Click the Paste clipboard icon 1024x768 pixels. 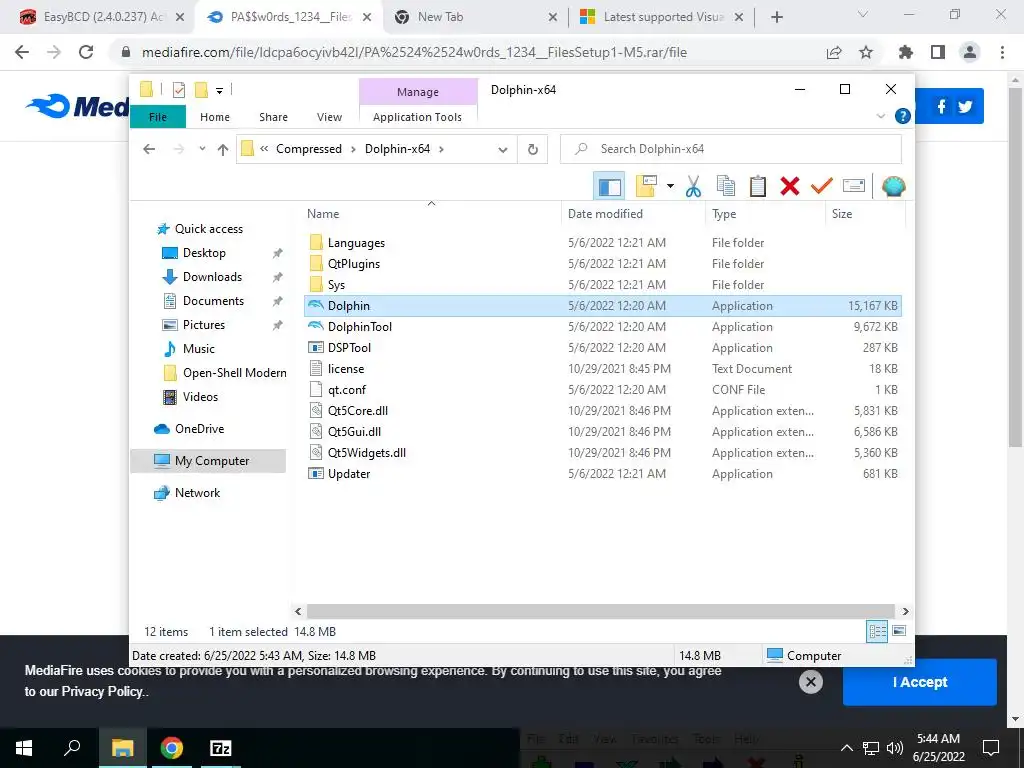pyautogui.click(x=758, y=187)
